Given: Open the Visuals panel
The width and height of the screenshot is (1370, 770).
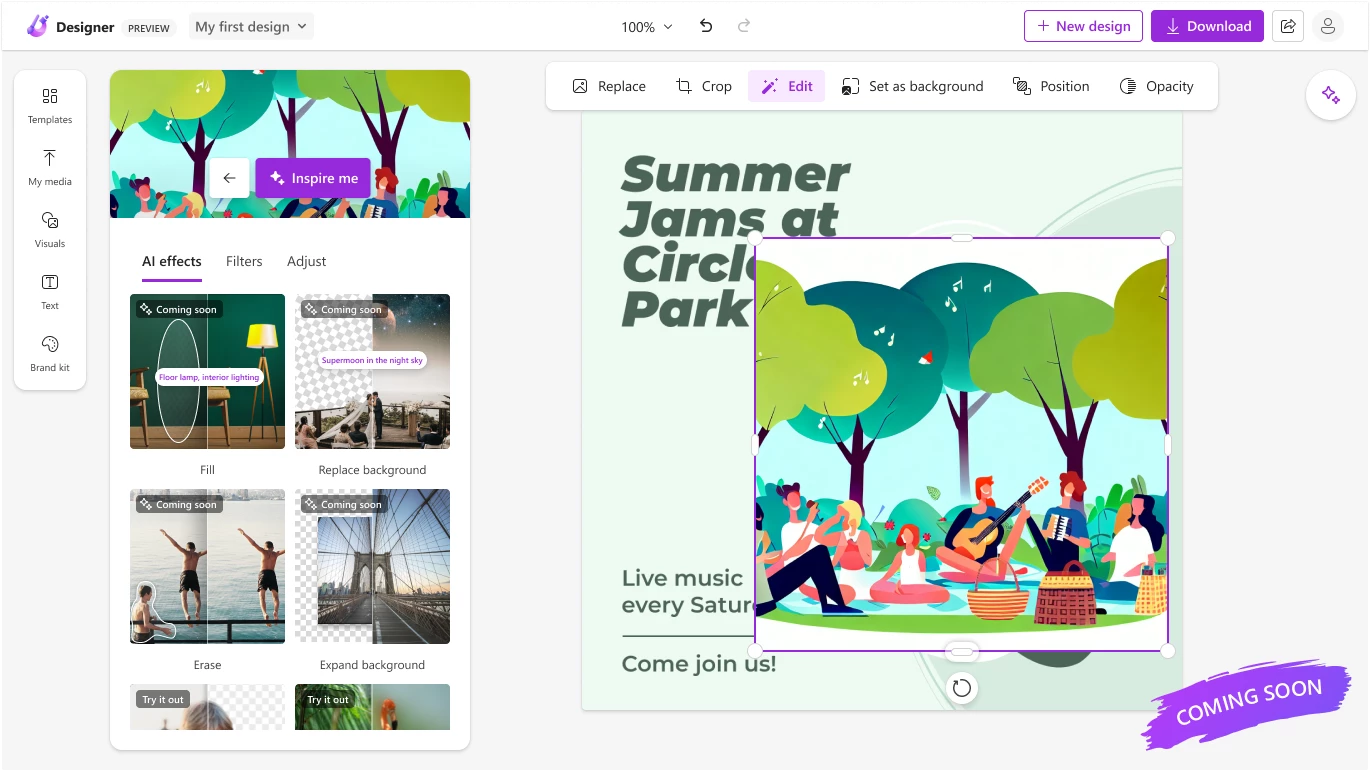Looking at the screenshot, I should [x=49, y=229].
